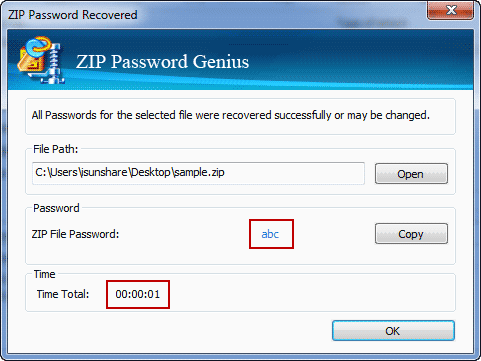Click the word Genius in the banner
Screen dimensions: 481x361
[x=221, y=62]
